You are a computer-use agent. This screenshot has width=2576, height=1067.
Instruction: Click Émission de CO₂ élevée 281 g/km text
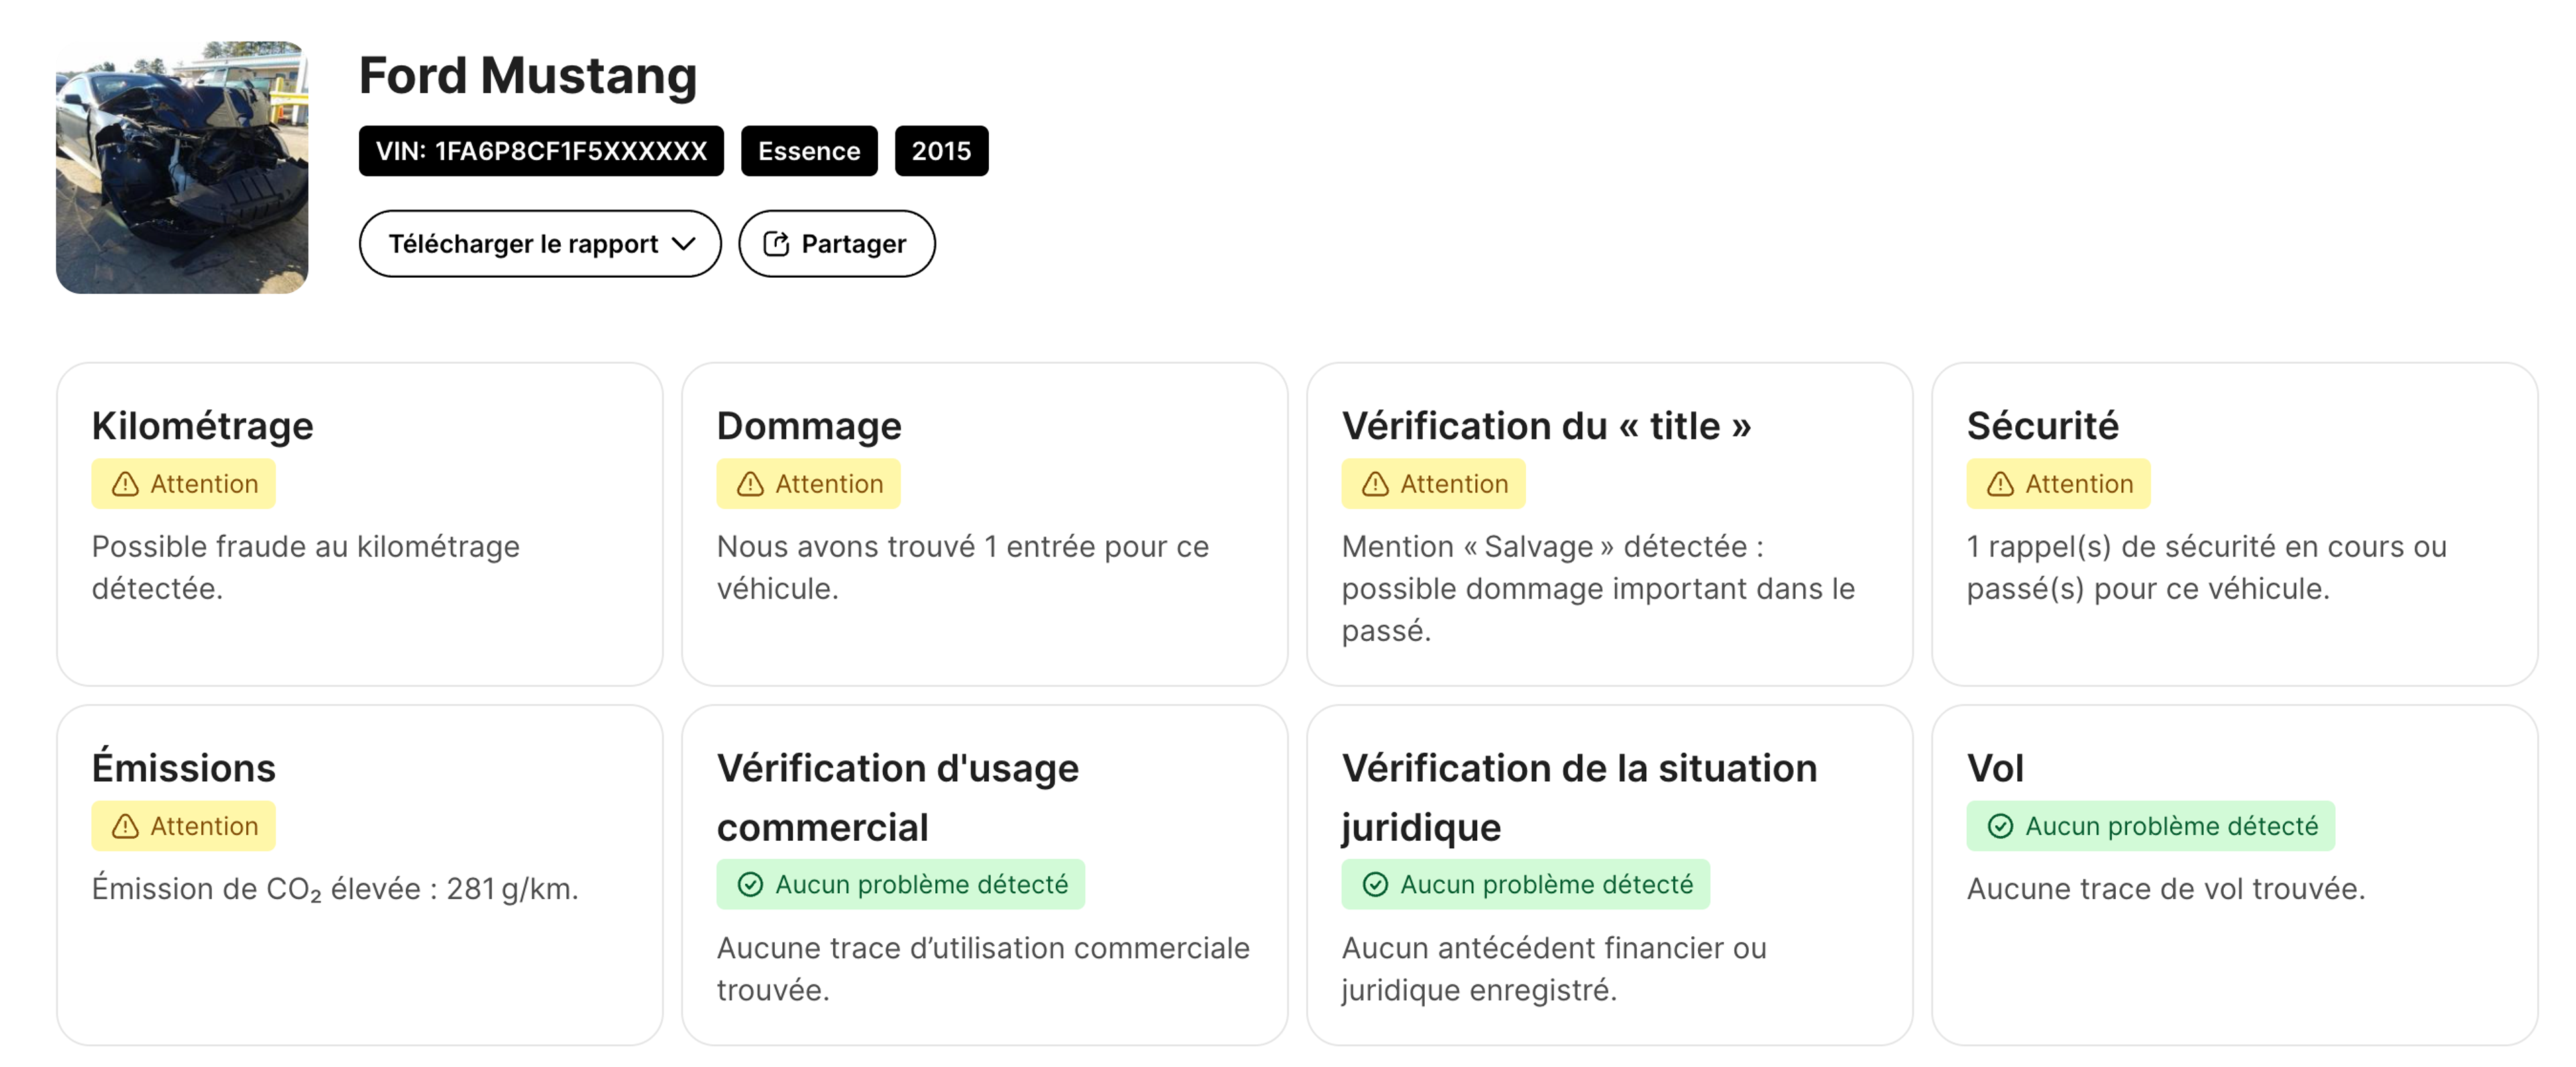tap(335, 889)
